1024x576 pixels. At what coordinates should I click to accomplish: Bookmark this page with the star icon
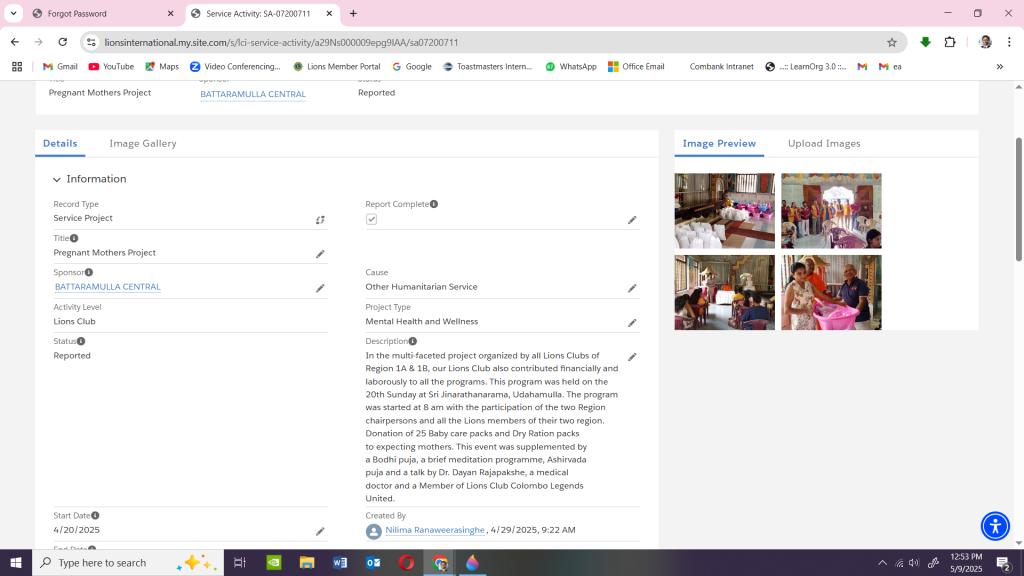(892, 42)
